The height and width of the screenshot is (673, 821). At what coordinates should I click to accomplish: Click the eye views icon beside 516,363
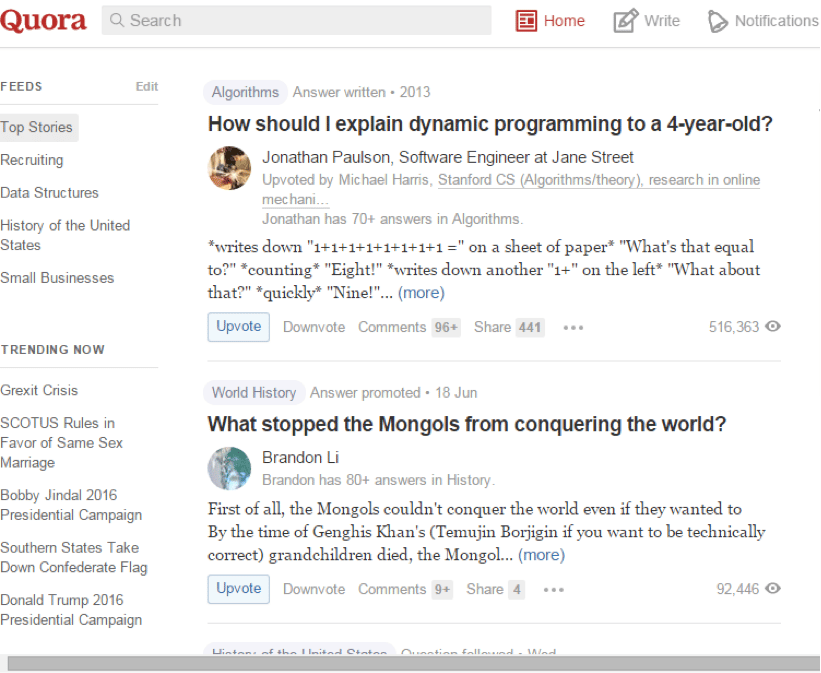pyautogui.click(x=773, y=326)
